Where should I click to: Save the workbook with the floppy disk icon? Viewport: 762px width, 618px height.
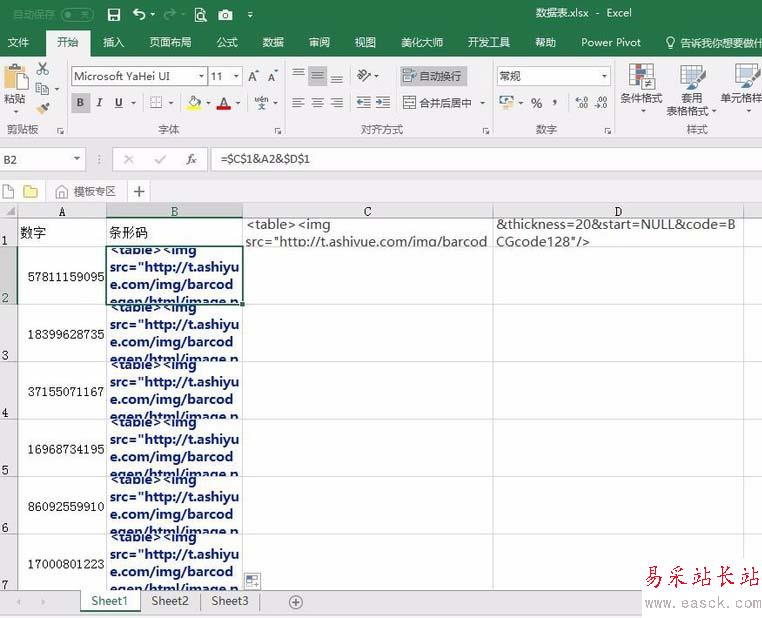click(x=114, y=15)
